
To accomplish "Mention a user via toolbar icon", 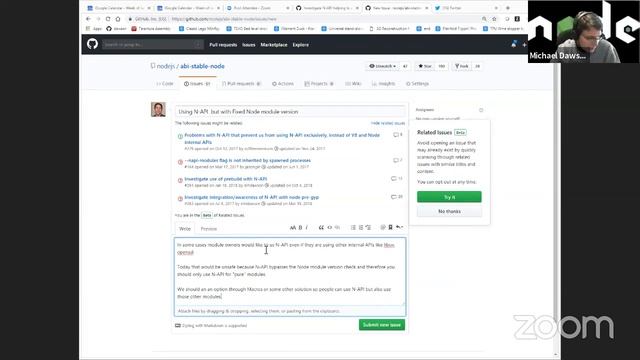I will click(x=383, y=228).
